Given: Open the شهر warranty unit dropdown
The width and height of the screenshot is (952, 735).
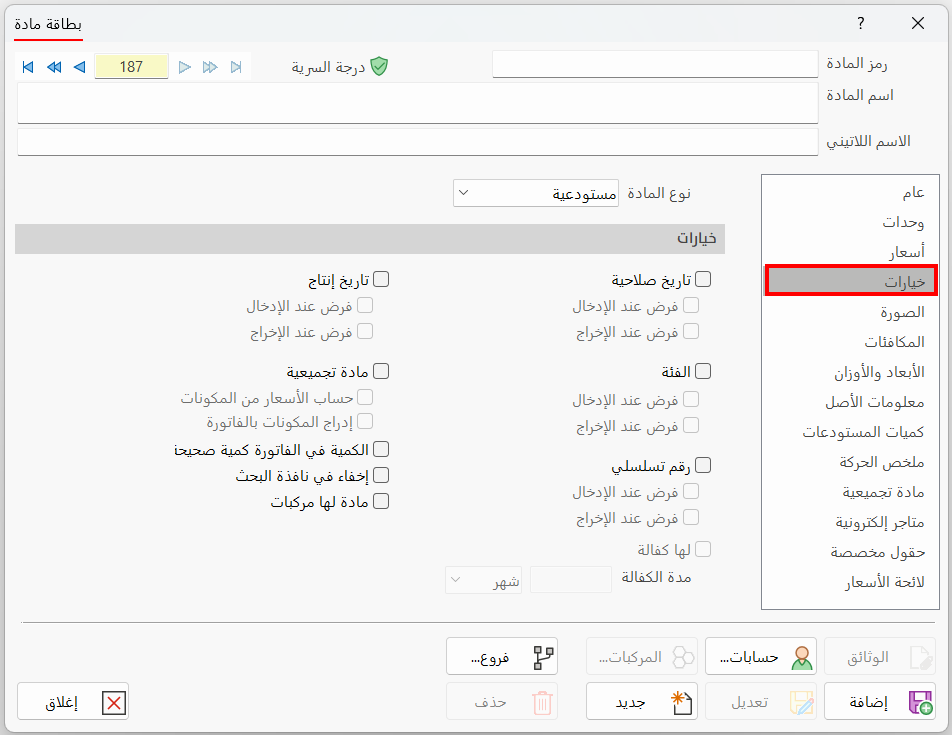Looking at the screenshot, I should tap(483, 580).
